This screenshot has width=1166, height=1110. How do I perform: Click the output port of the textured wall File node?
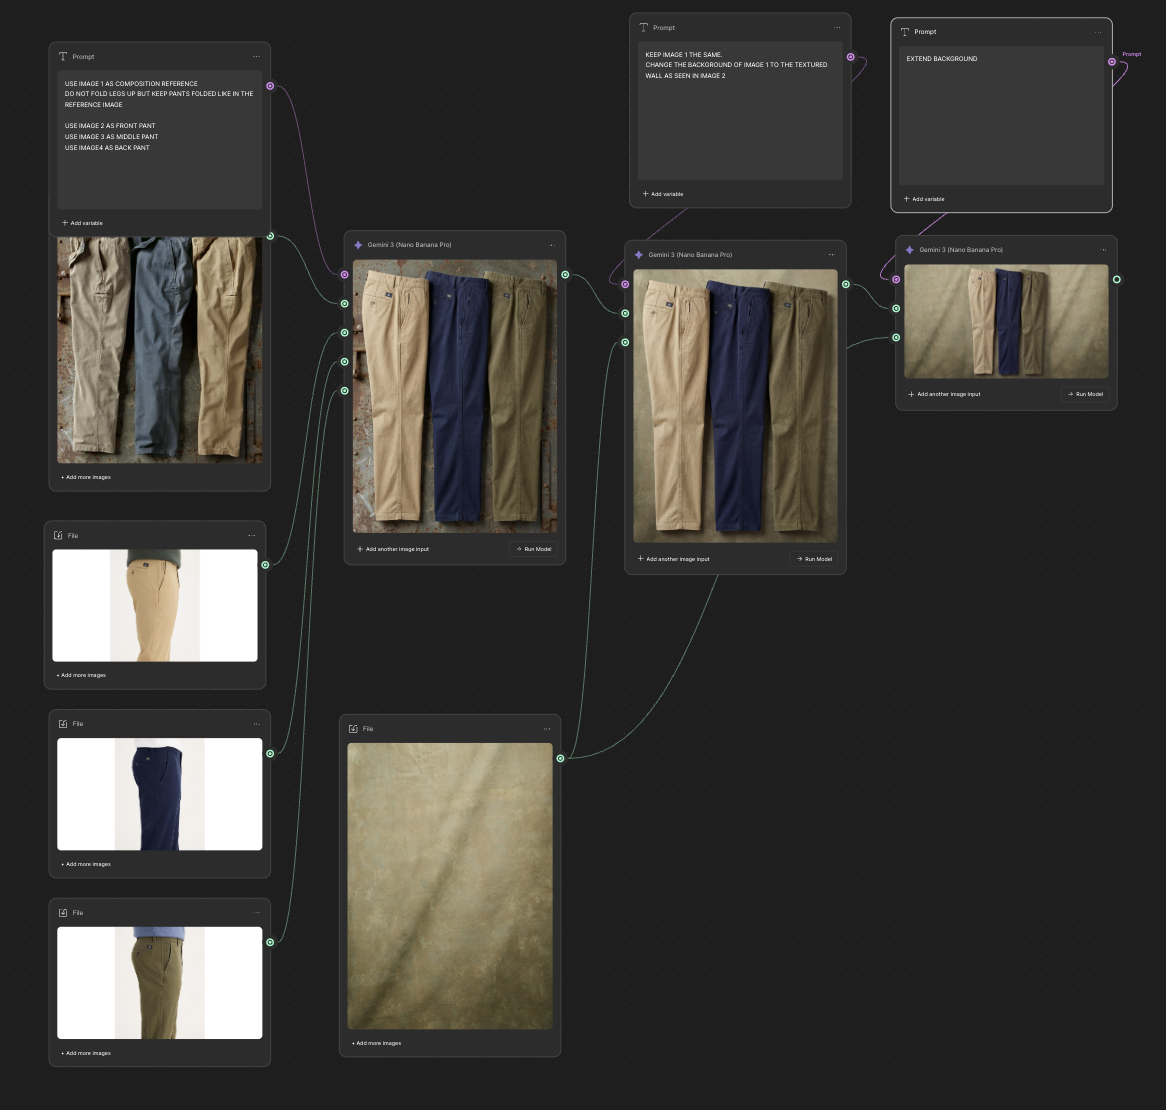pos(561,758)
